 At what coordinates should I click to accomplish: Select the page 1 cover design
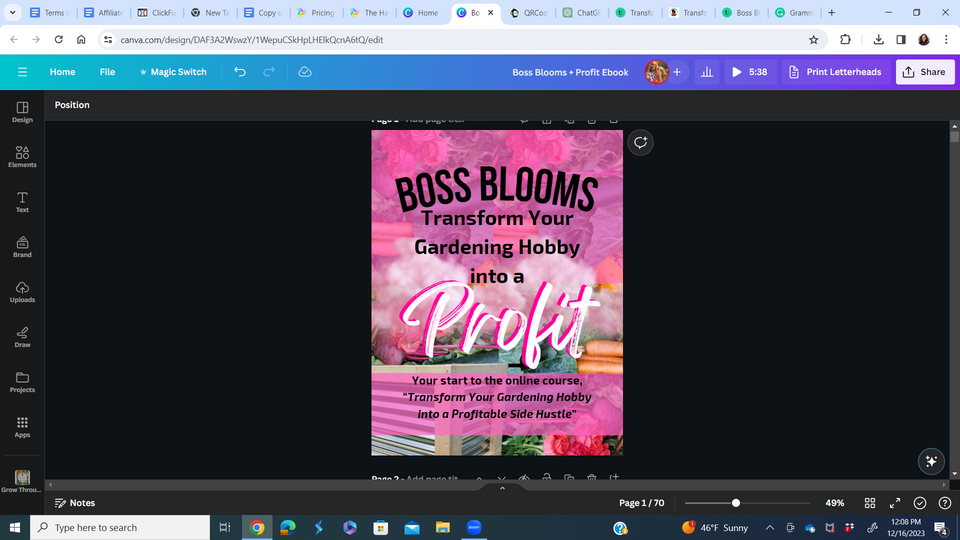pyautogui.click(x=497, y=292)
